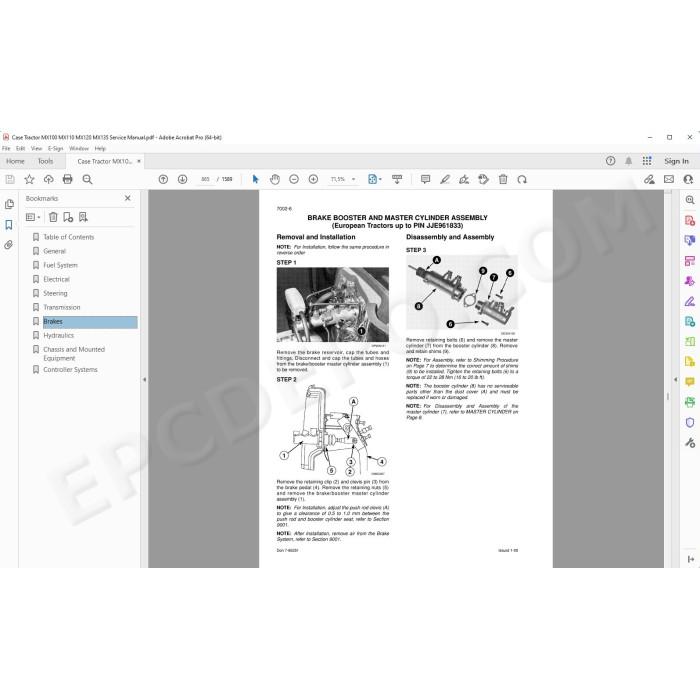Add a sticky note comment
Screen dimensions: 700x700
(425, 179)
